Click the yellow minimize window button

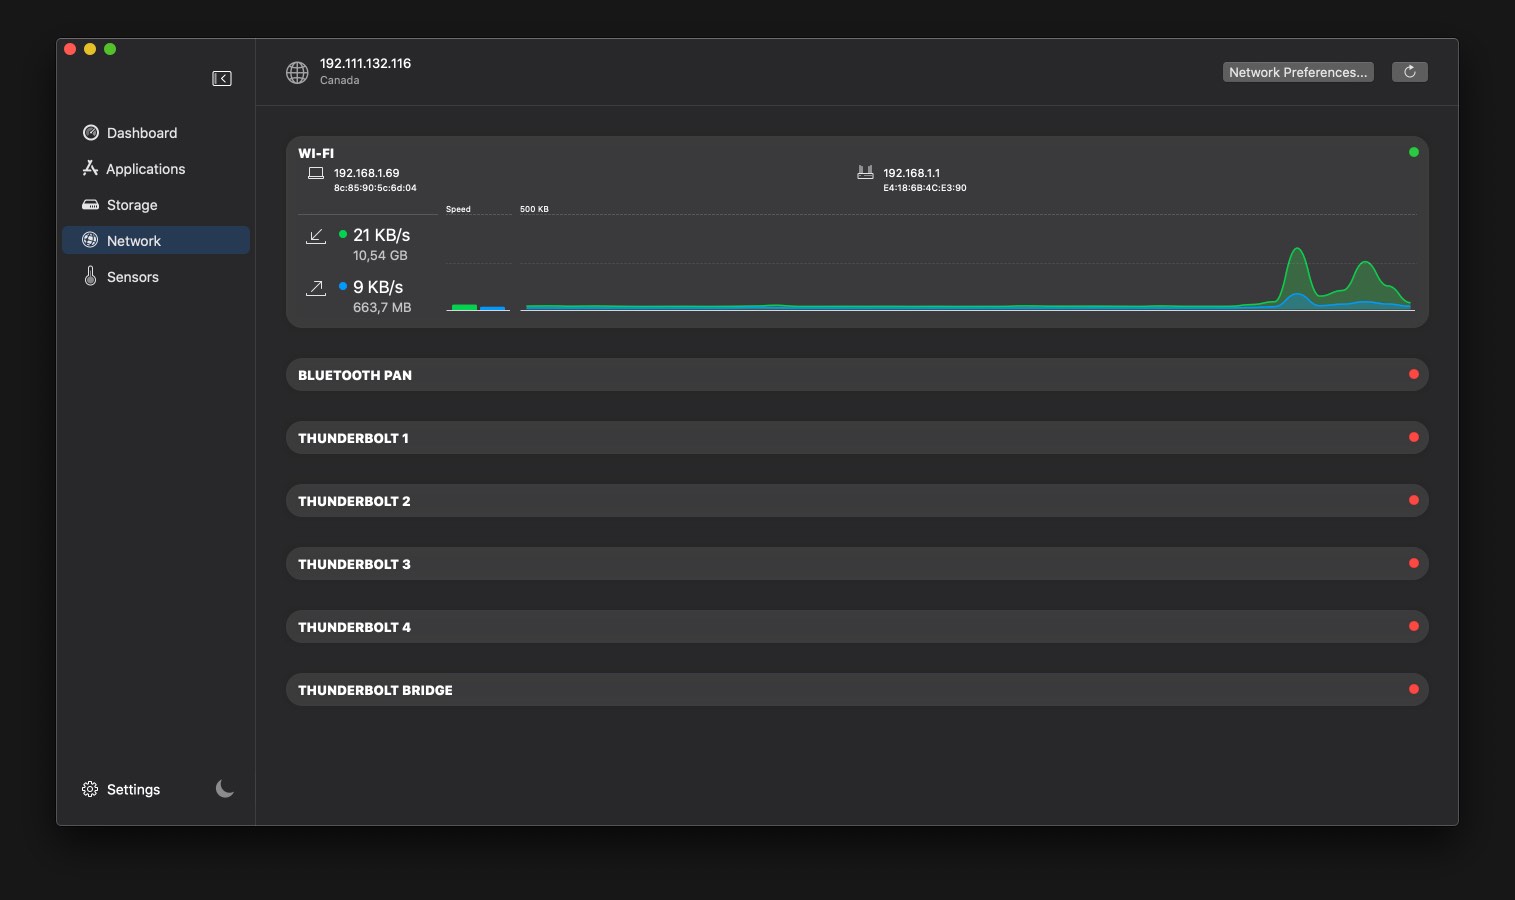(90, 49)
